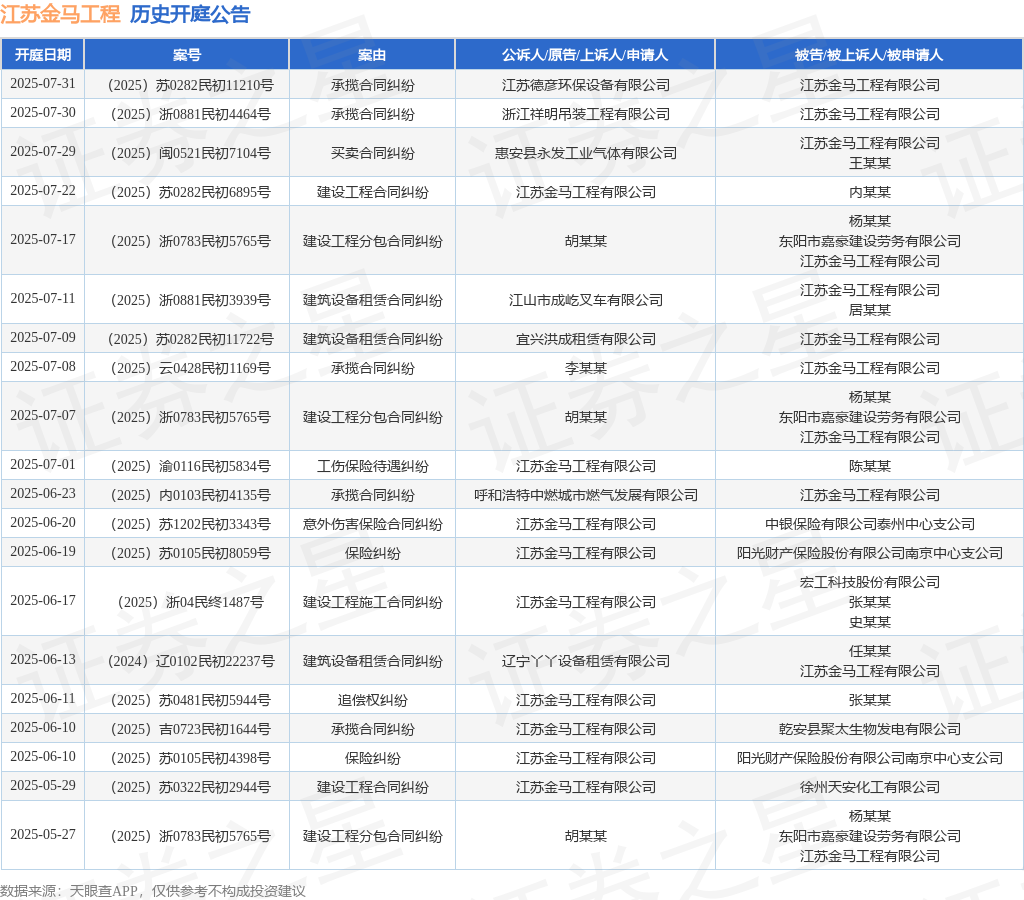Select defendant 宏工科技股份有限公司
This screenshot has width=1024, height=900.
tap(870, 583)
